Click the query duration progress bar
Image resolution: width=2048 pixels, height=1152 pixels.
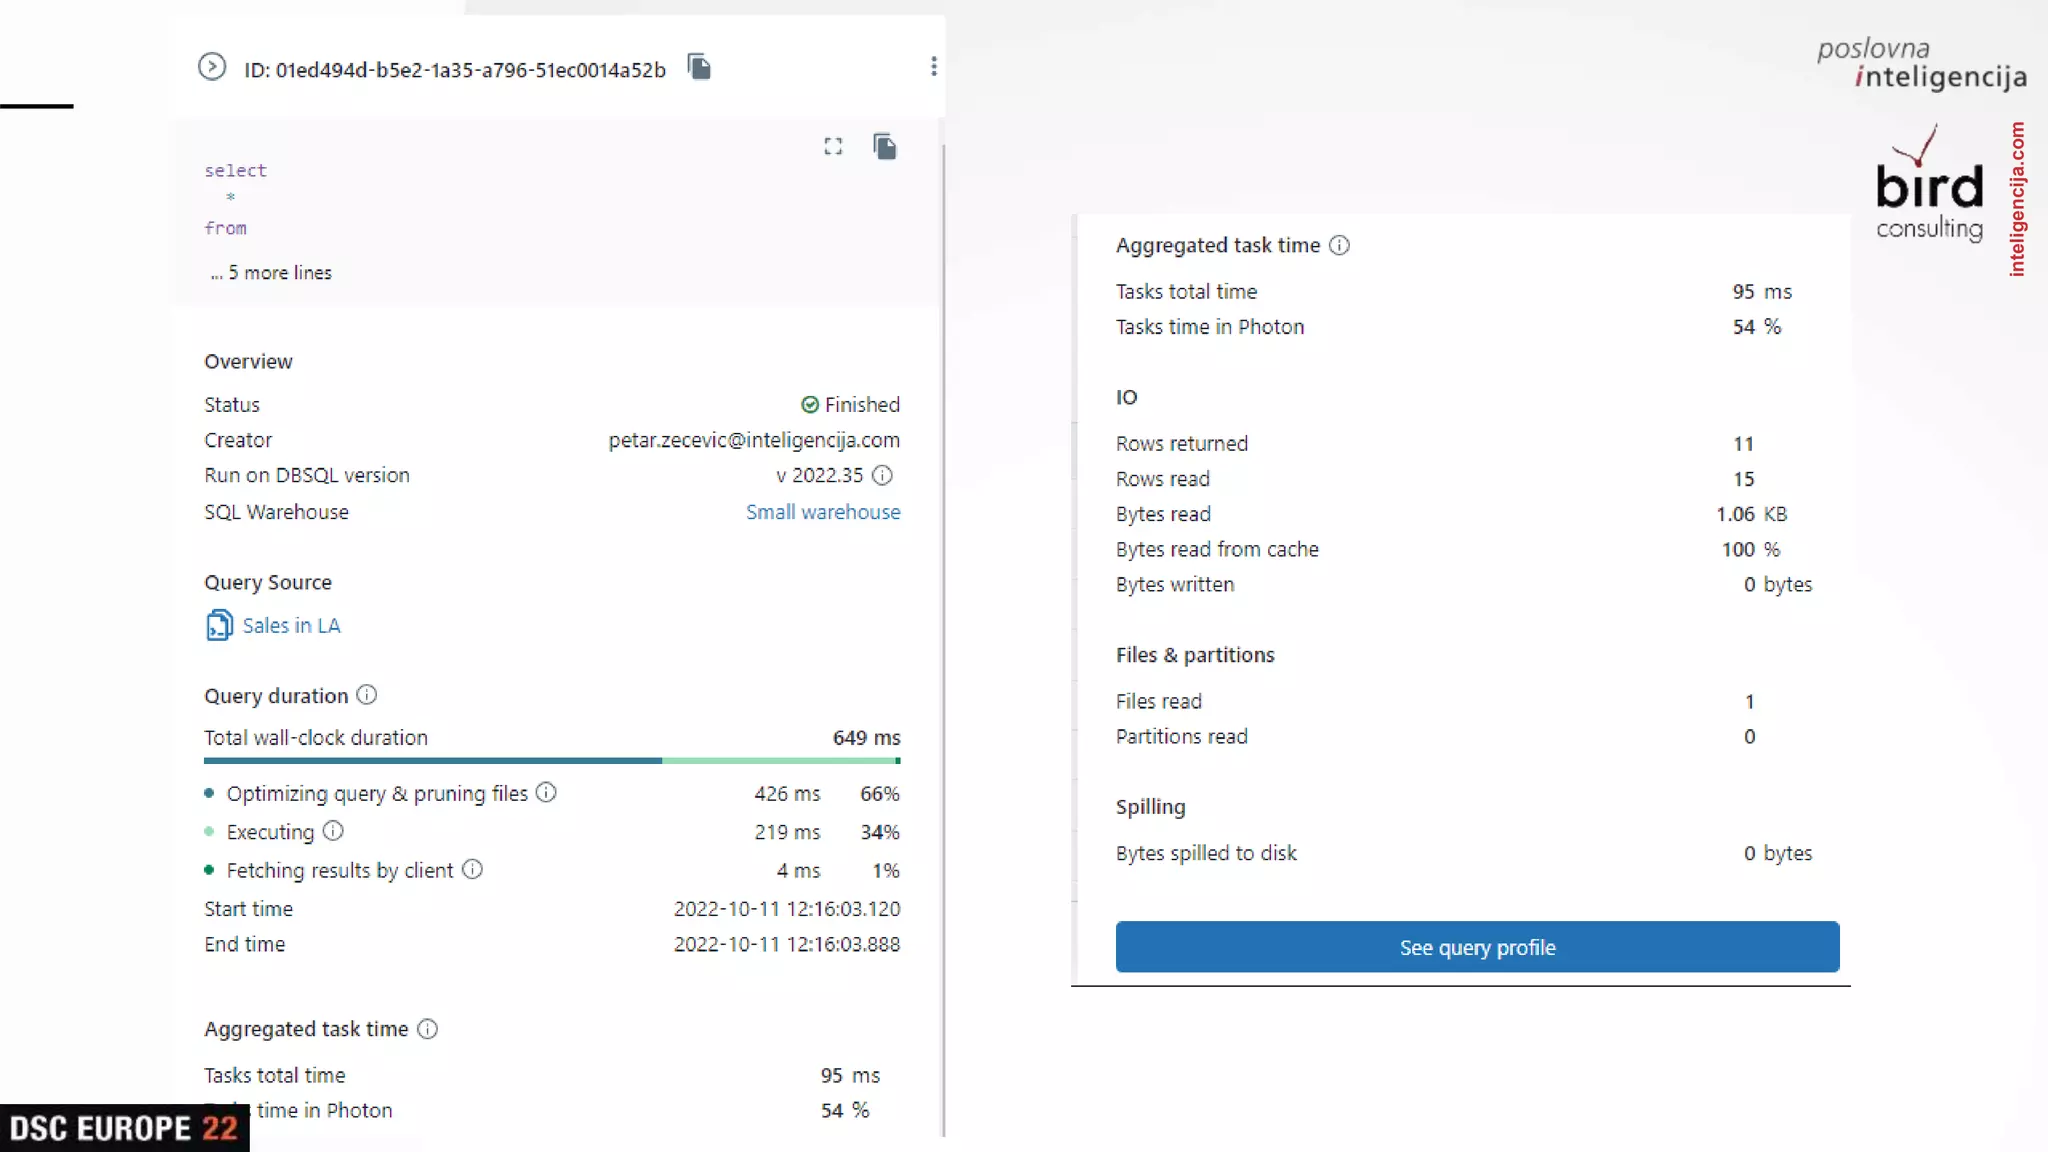click(x=551, y=761)
